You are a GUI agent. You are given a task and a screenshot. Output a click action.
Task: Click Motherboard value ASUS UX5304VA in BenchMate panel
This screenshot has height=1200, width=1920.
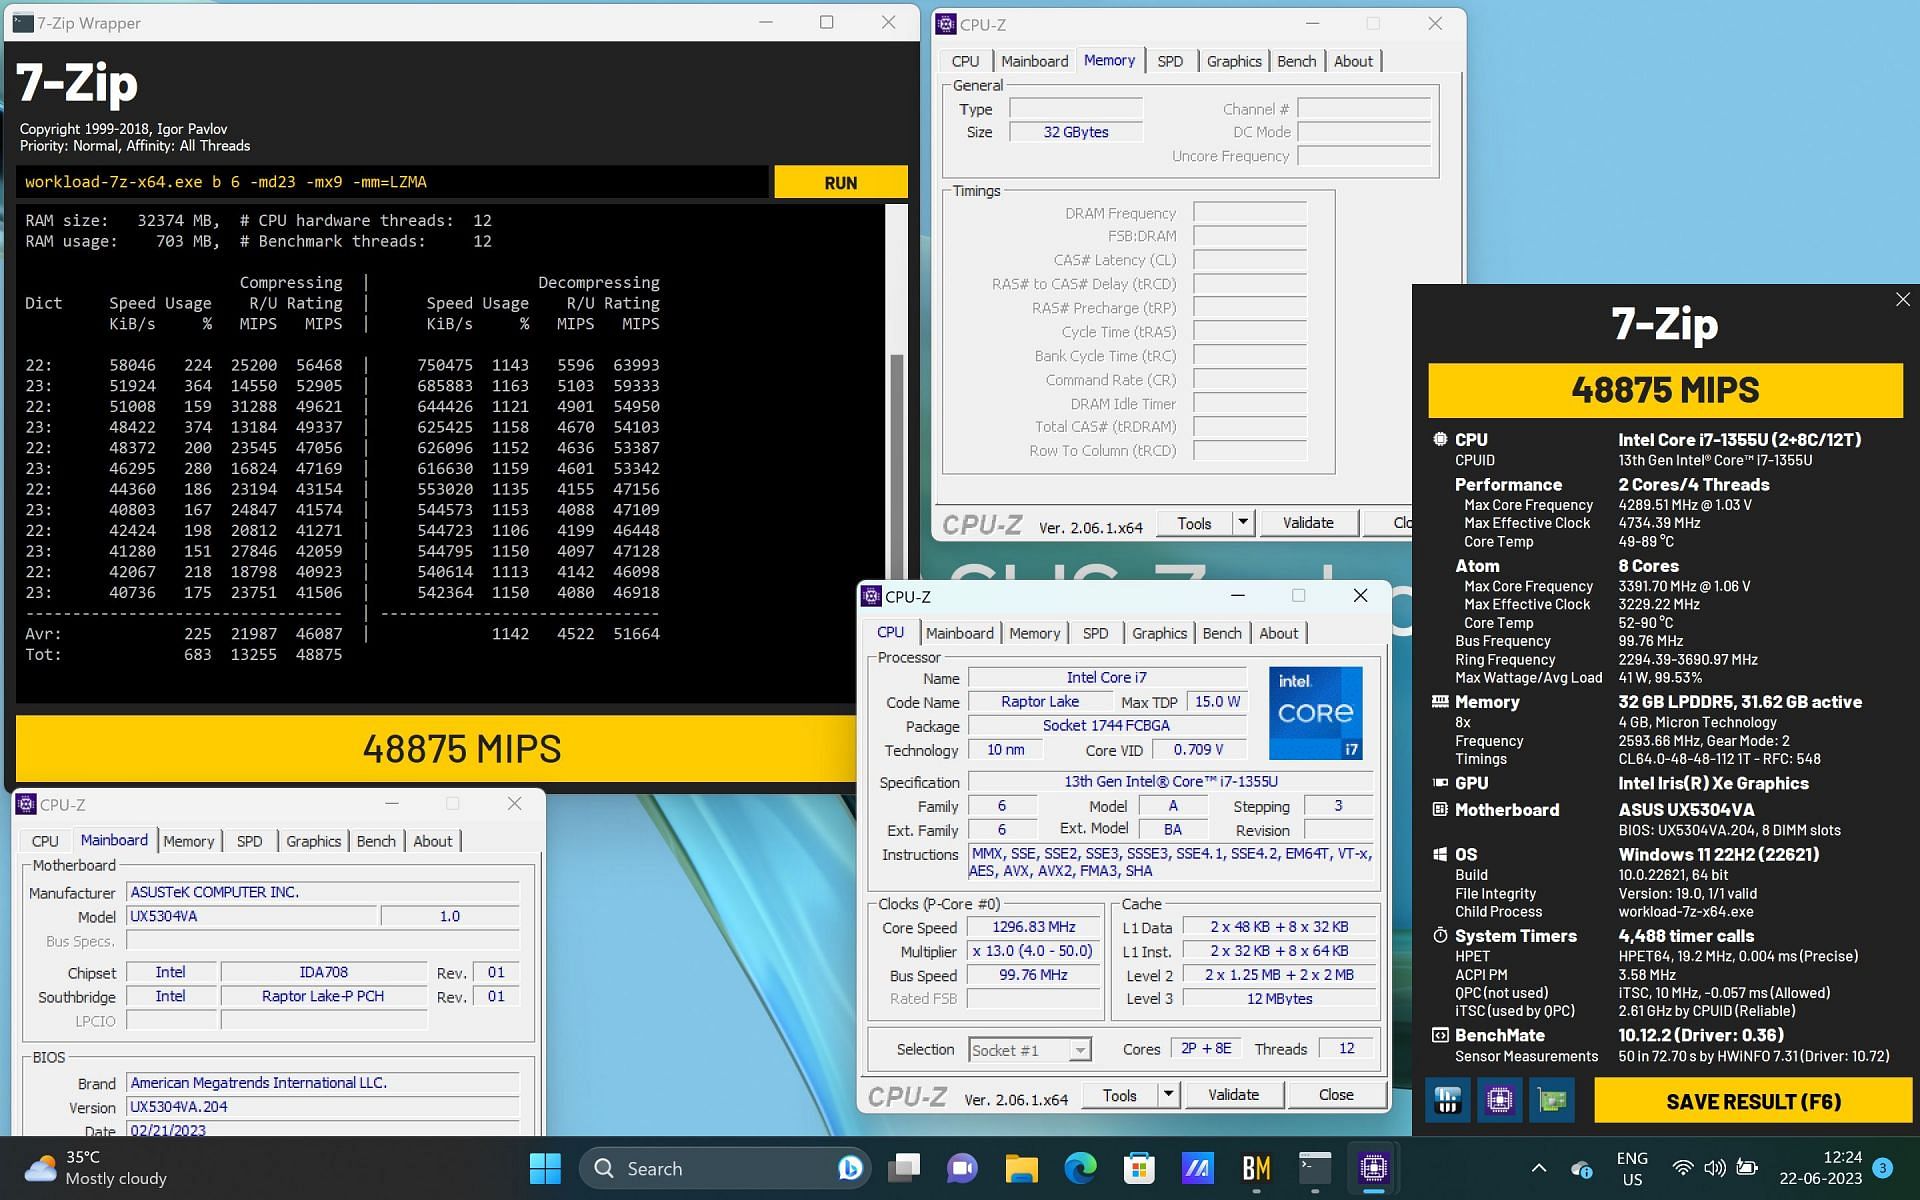(x=1686, y=810)
